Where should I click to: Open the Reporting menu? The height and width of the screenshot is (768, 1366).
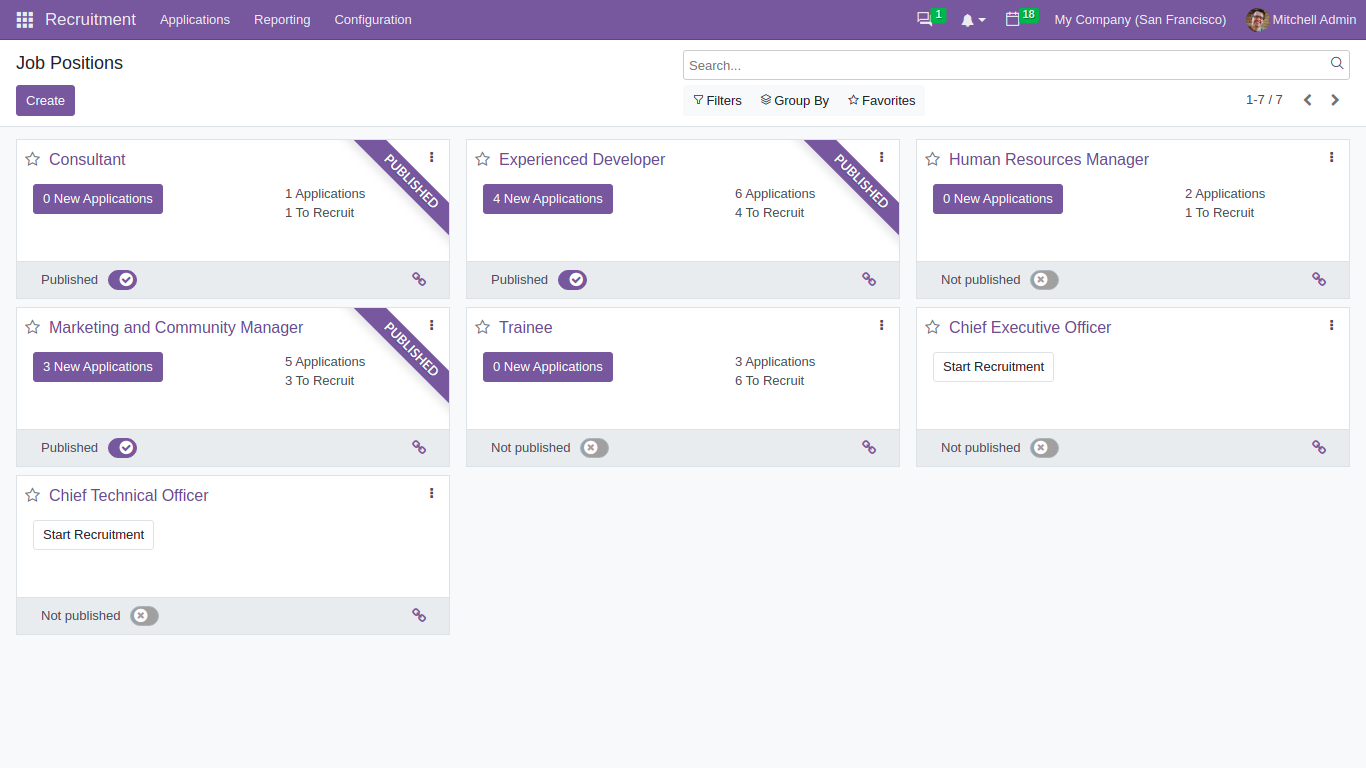[x=282, y=19]
